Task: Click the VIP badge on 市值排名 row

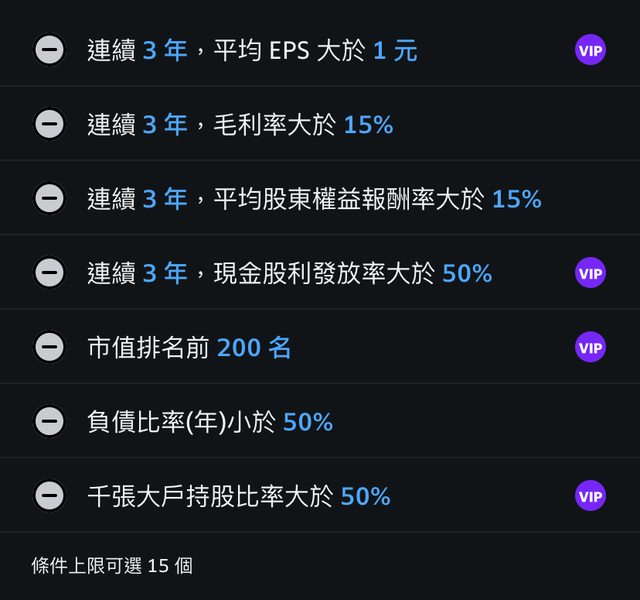Action: (x=590, y=347)
